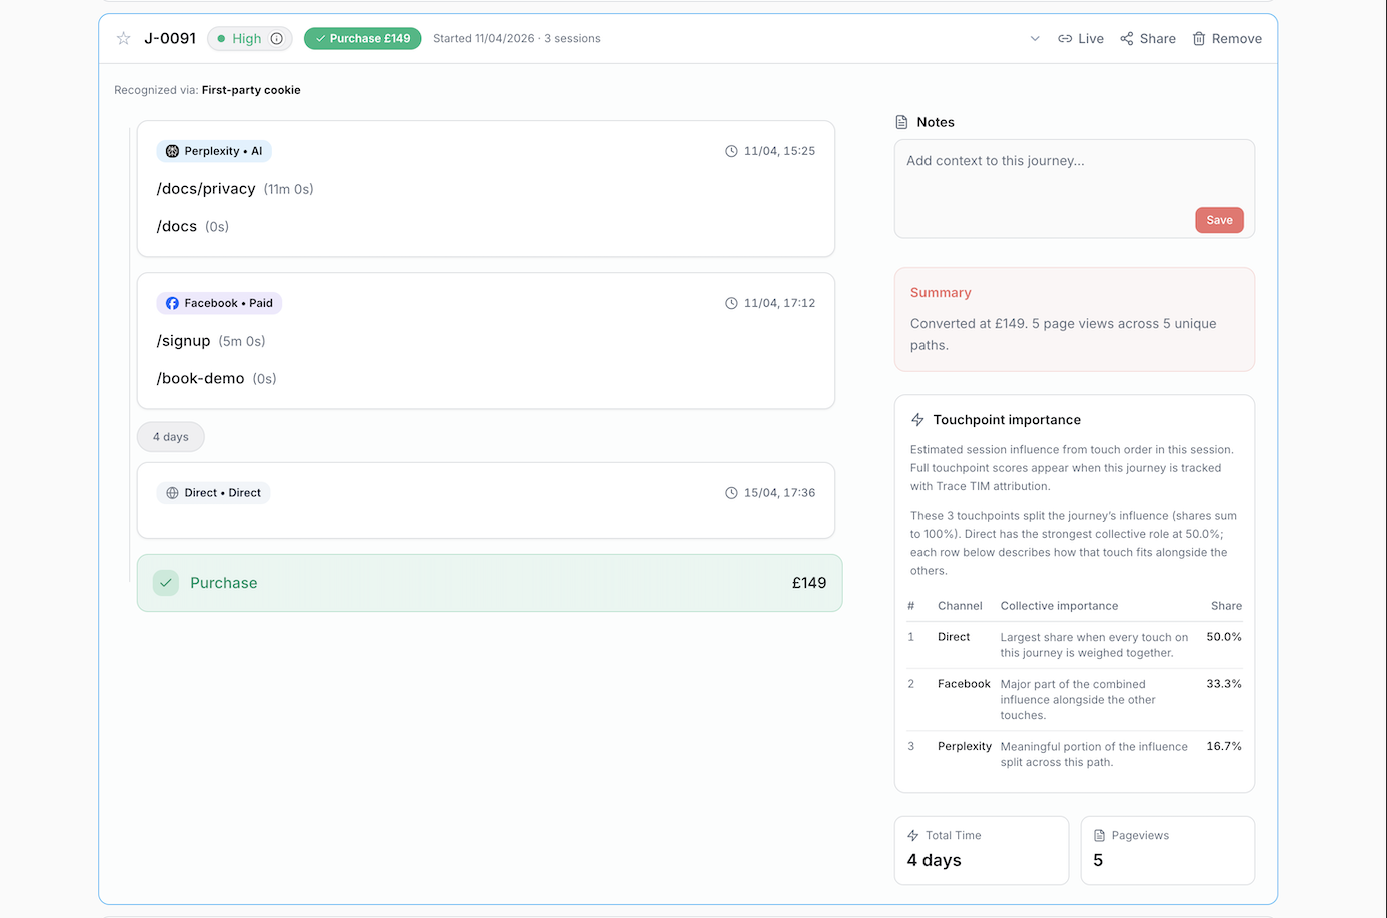The width and height of the screenshot is (1387, 918).
Task: Click the 4 days Total Time value
Action: [x=934, y=860]
